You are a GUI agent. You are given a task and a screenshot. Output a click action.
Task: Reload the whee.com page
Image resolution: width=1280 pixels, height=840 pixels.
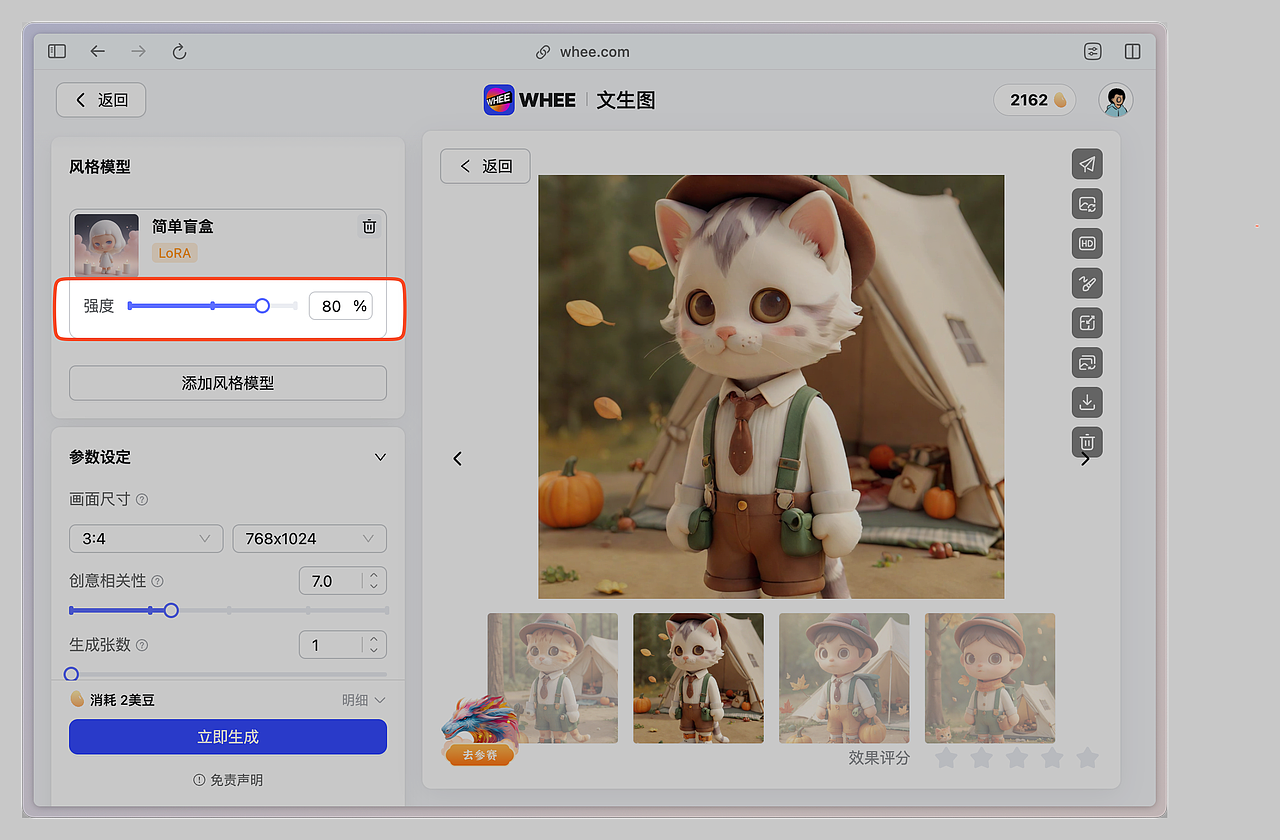tap(180, 51)
